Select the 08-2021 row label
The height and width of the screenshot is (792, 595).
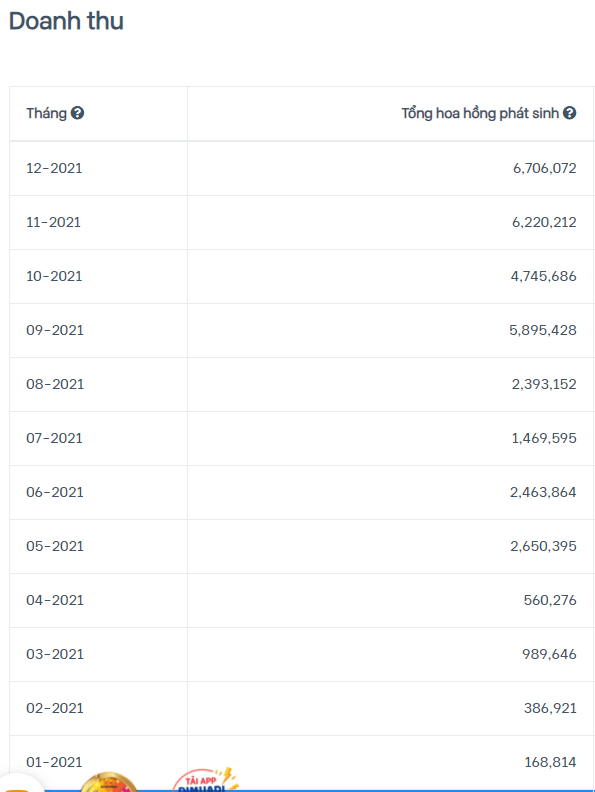(x=55, y=384)
